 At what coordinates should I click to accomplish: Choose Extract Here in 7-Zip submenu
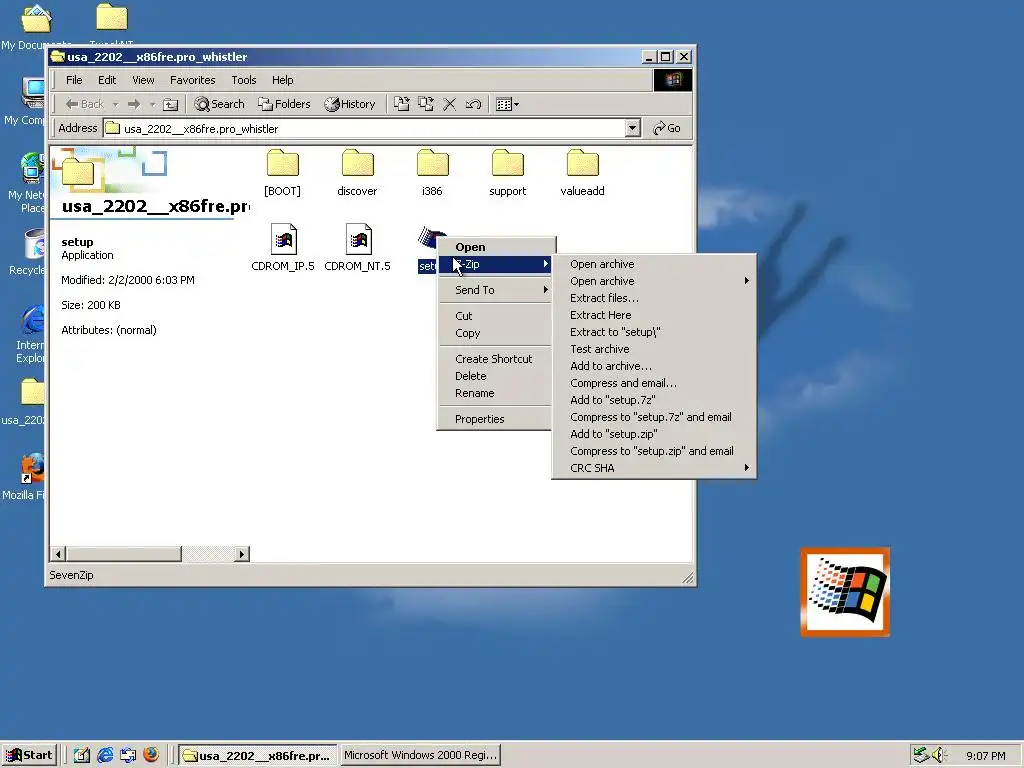coord(654,315)
